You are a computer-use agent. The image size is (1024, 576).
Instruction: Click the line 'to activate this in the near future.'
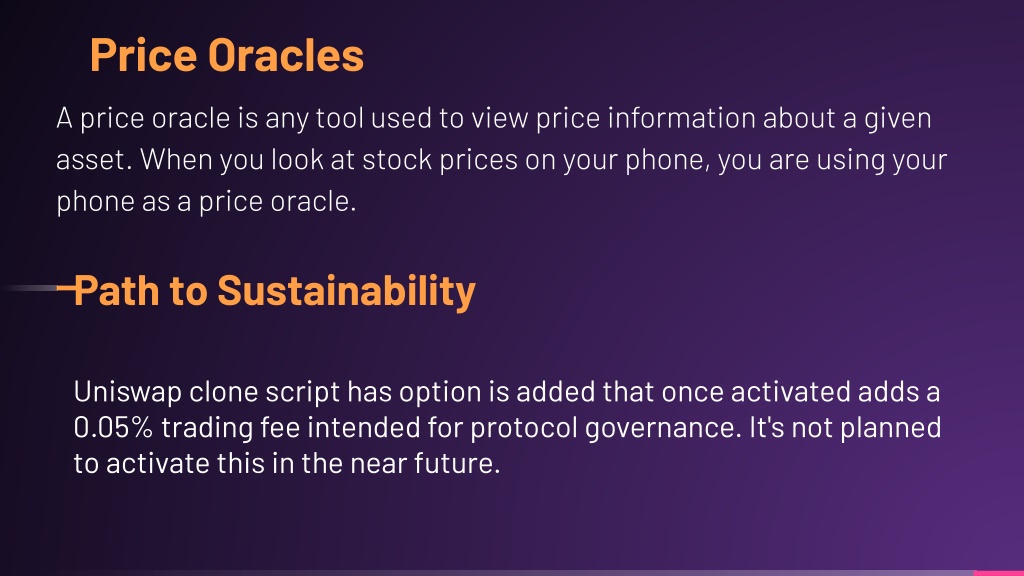click(x=287, y=464)
